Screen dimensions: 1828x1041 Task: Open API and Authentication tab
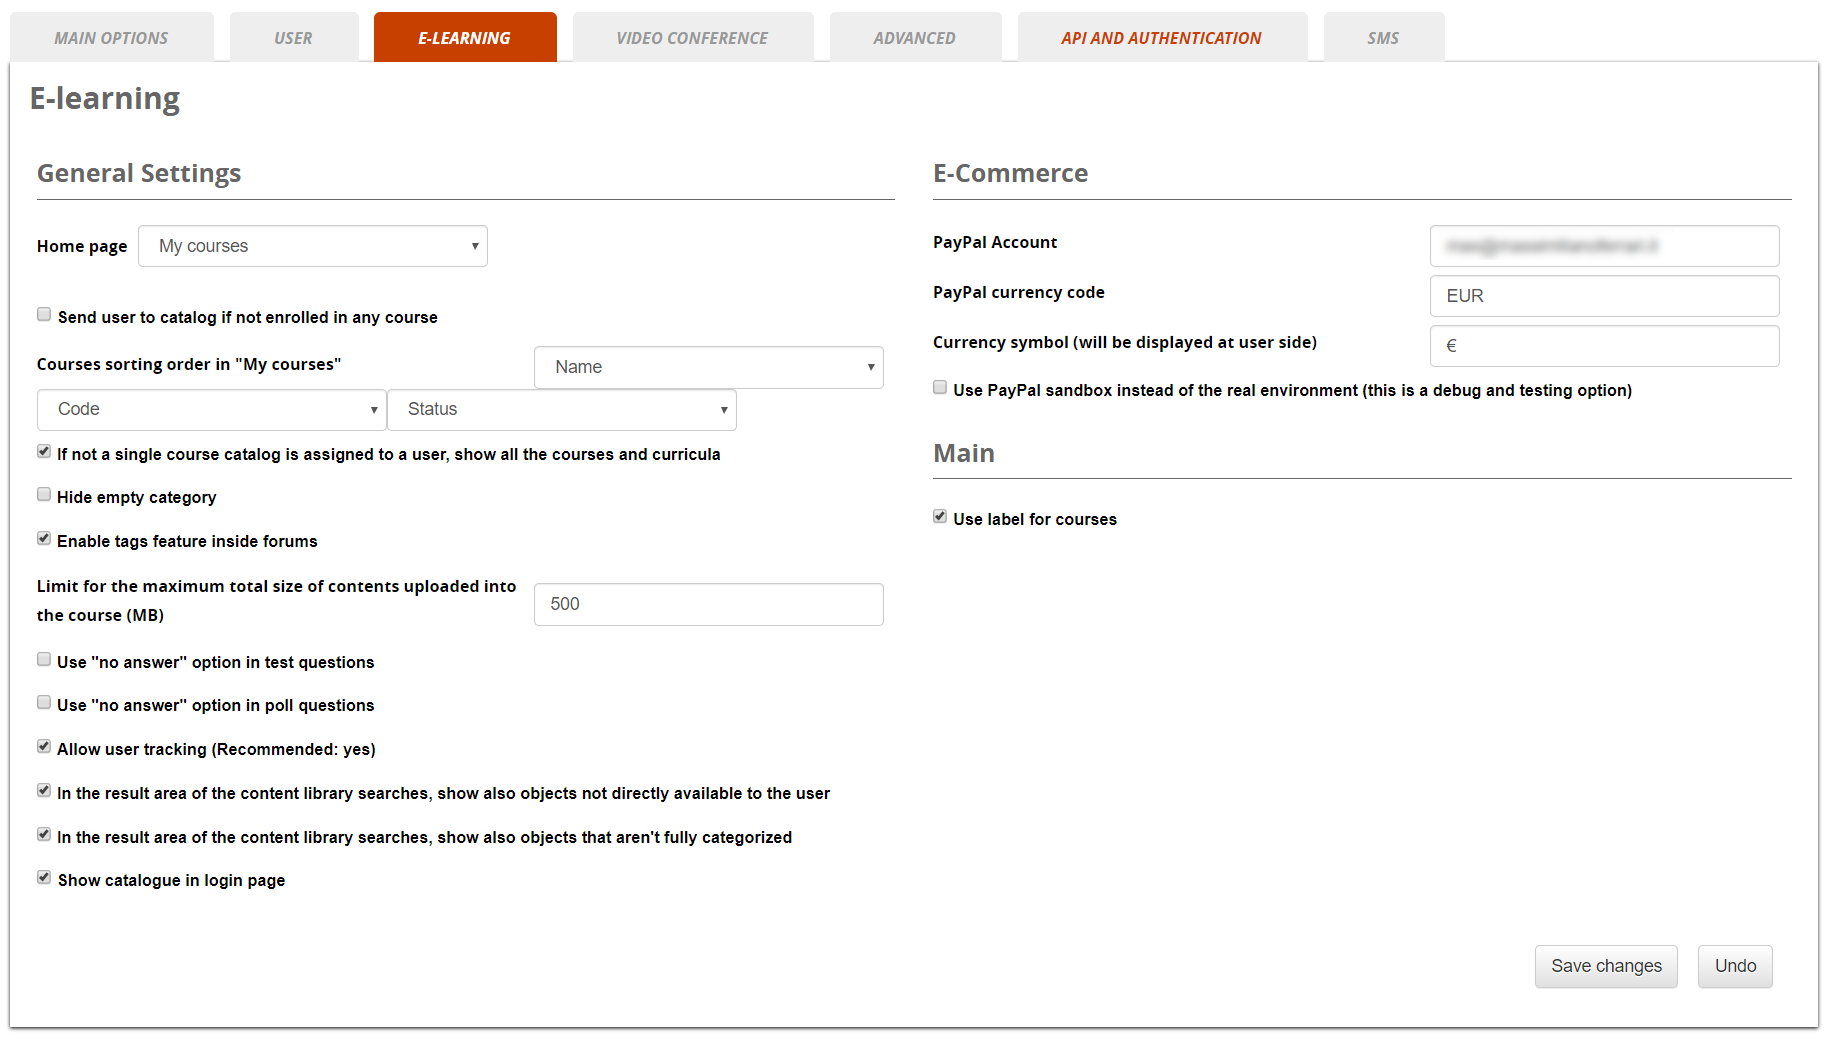point(1162,37)
